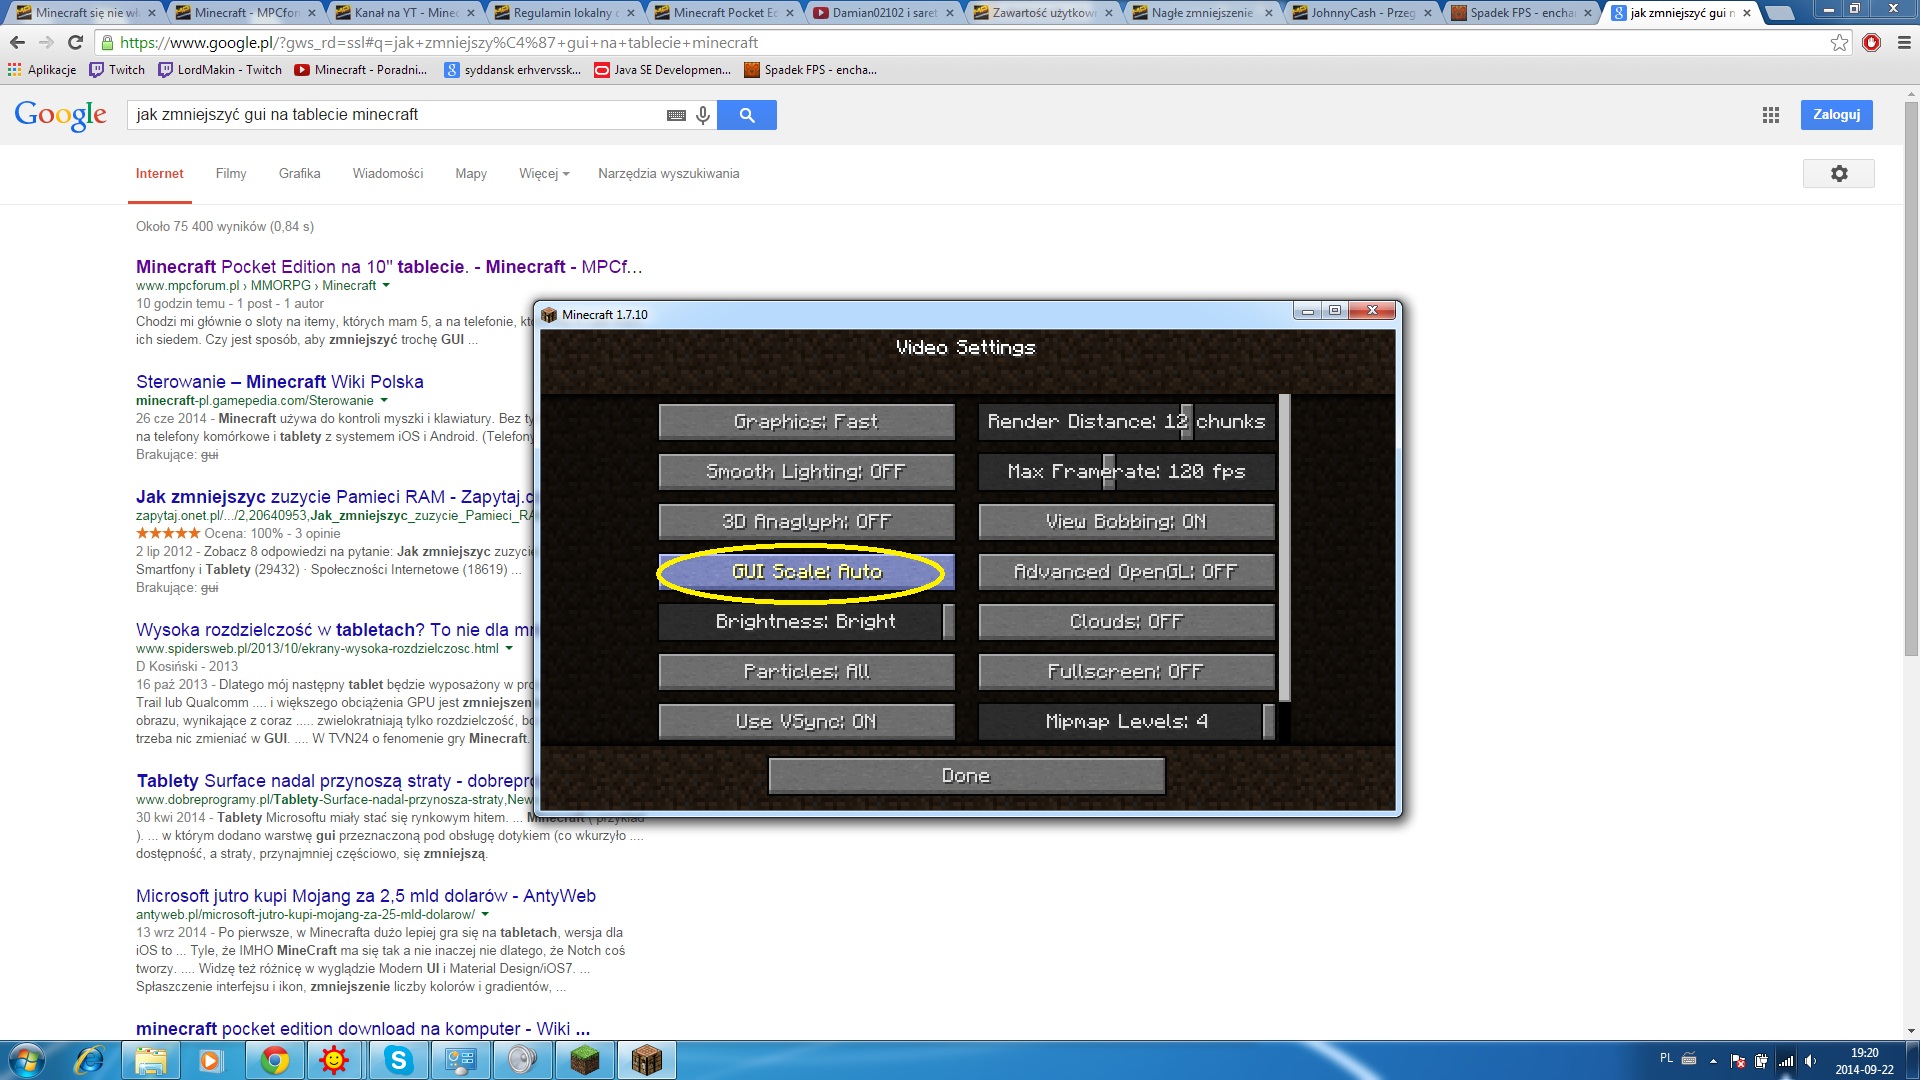The image size is (1920, 1080).
Task: Switch Graphics from Fast
Action: [806, 422]
